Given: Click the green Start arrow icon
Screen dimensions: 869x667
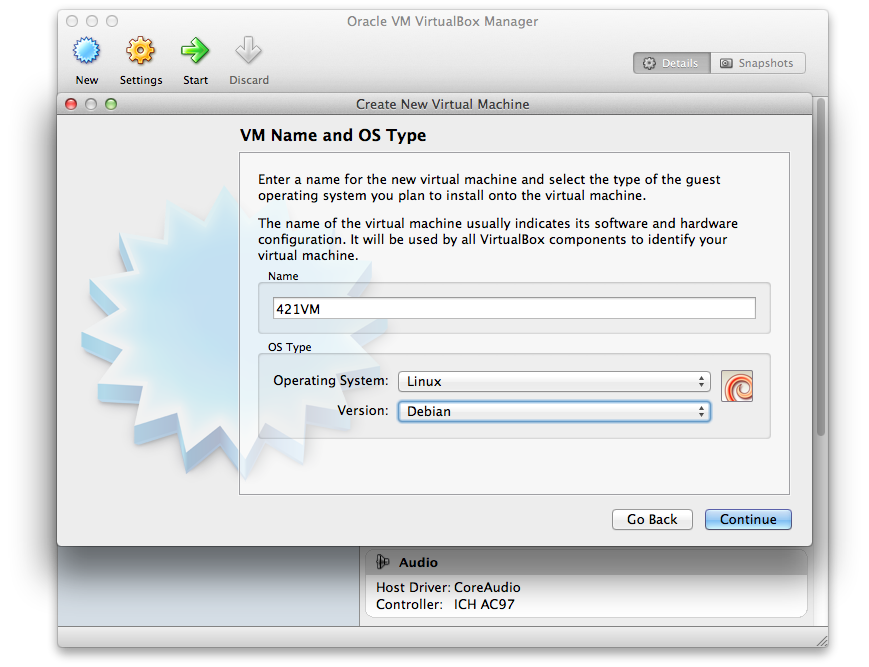Looking at the screenshot, I should coord(195,51).
